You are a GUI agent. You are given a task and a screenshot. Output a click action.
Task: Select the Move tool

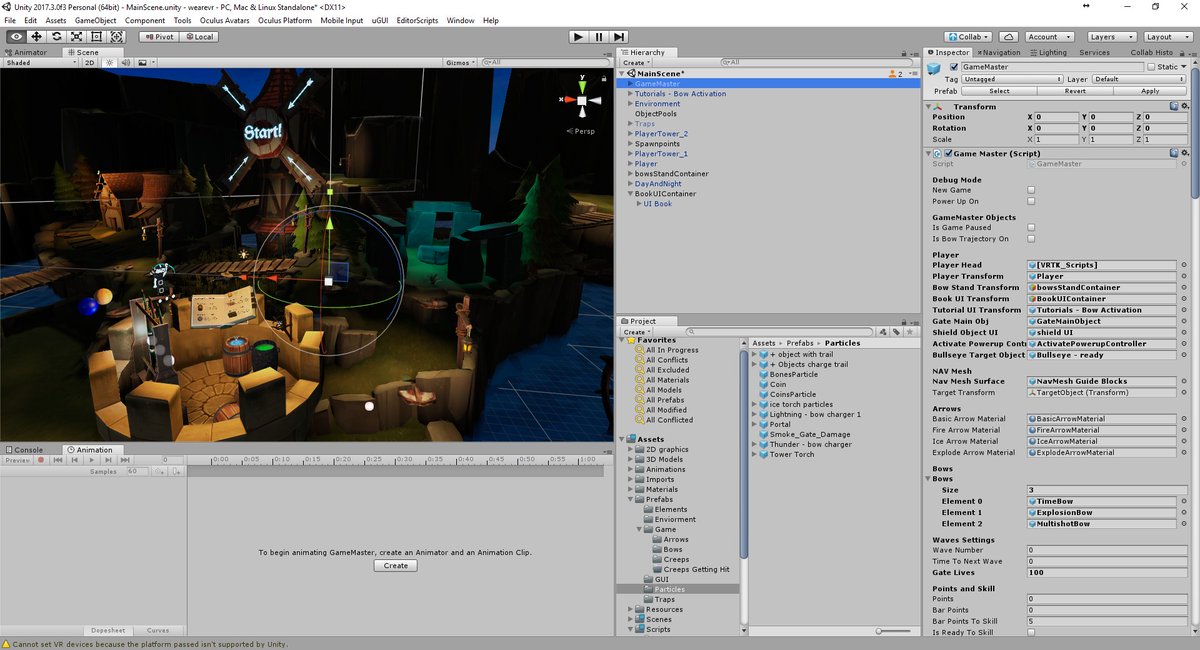(x=36, y=36)
